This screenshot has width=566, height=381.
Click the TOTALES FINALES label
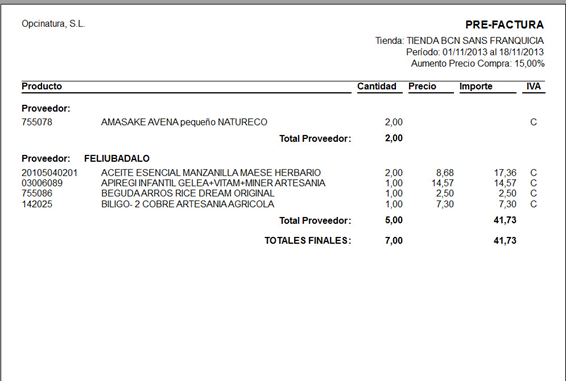[x=308, y=241]
